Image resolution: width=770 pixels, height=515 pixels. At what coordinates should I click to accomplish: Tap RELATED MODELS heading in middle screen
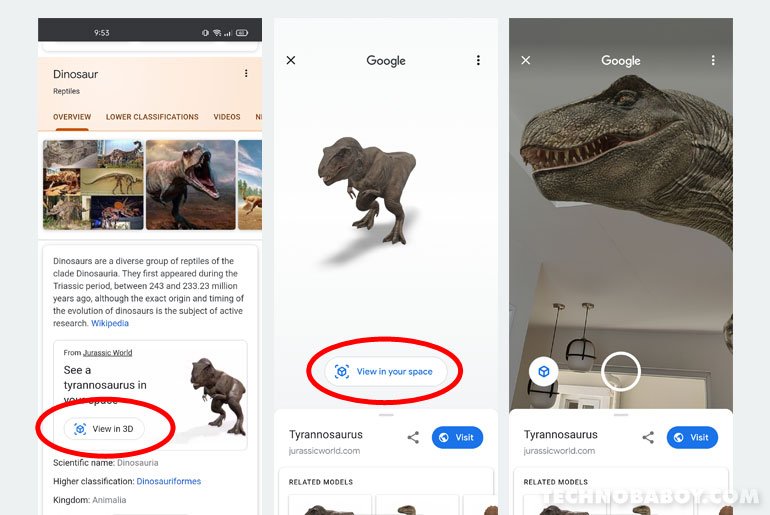coord(321,482)
